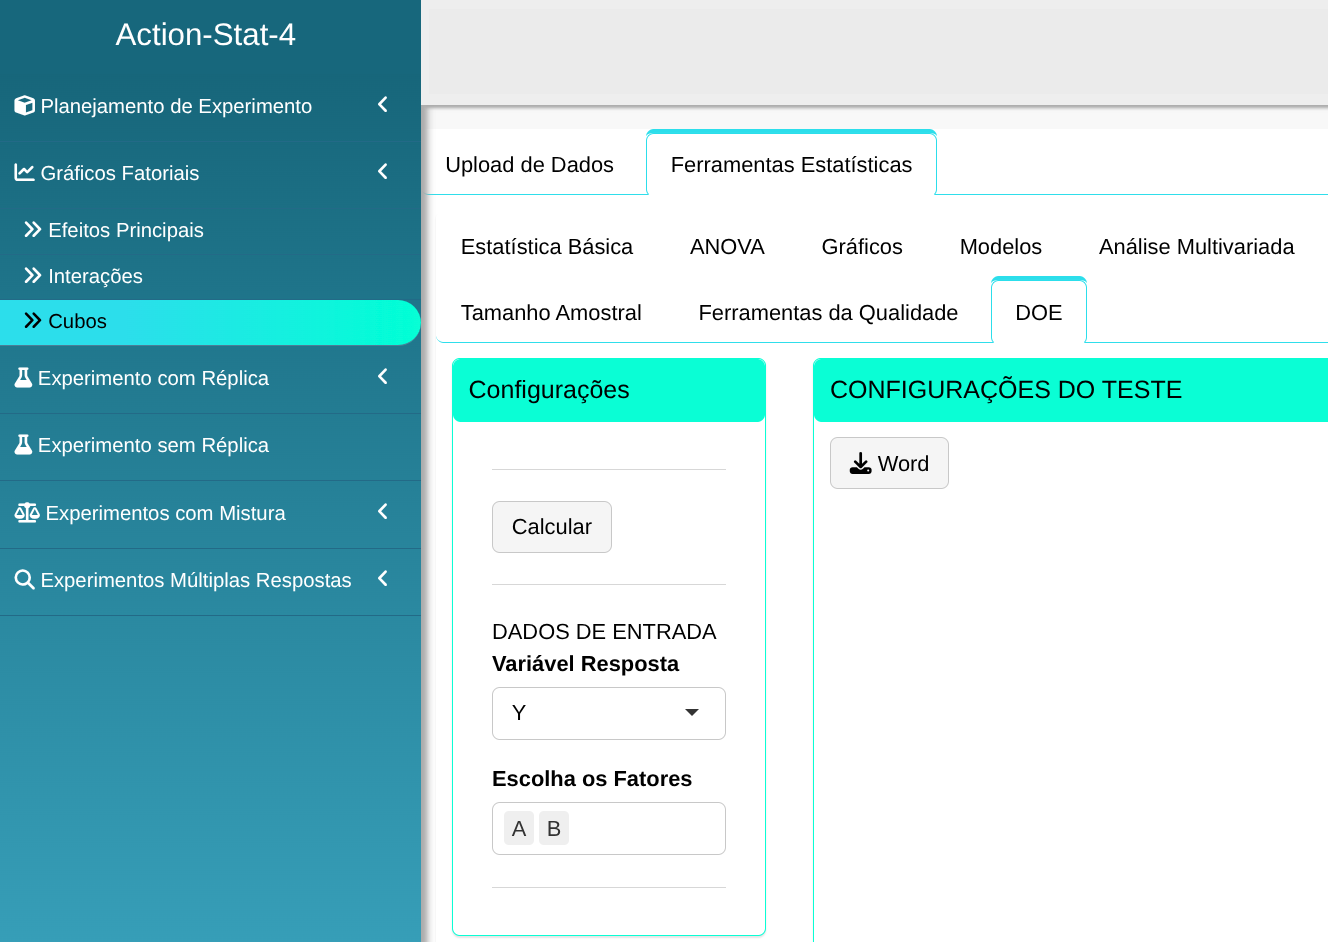Switch to the Upload de Dados tab

529,165
